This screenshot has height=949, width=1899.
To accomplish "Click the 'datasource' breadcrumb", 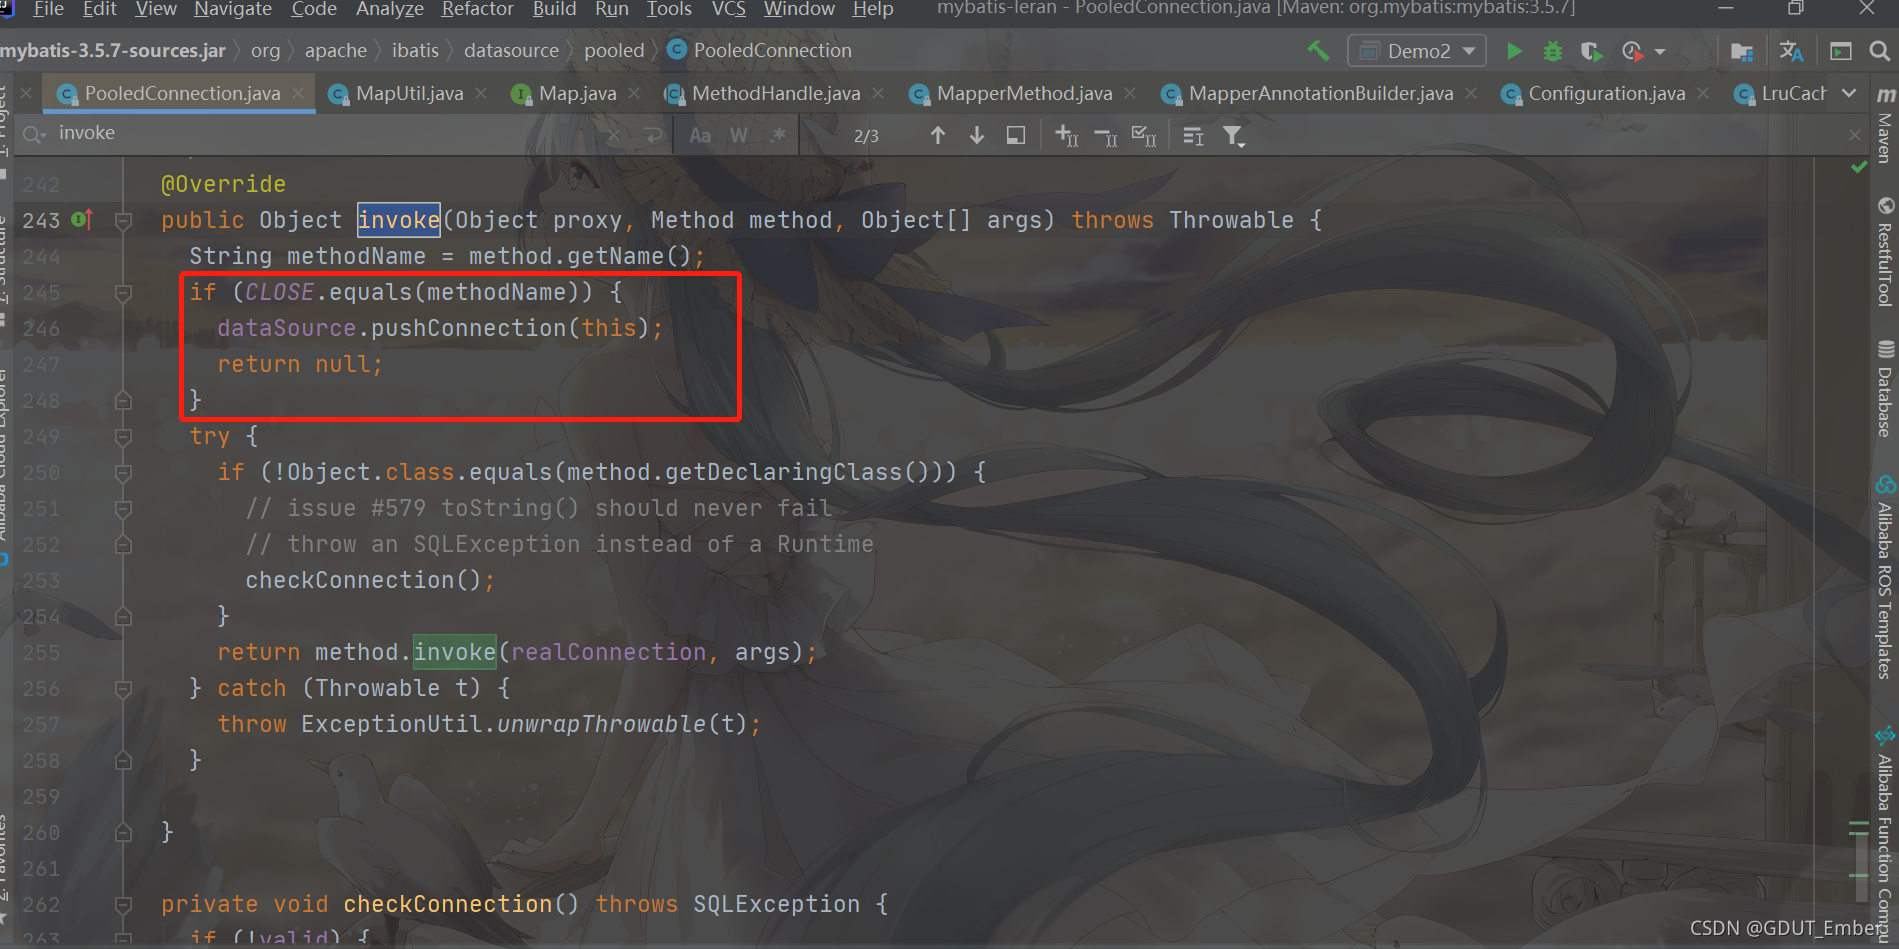I will point(511,50).
